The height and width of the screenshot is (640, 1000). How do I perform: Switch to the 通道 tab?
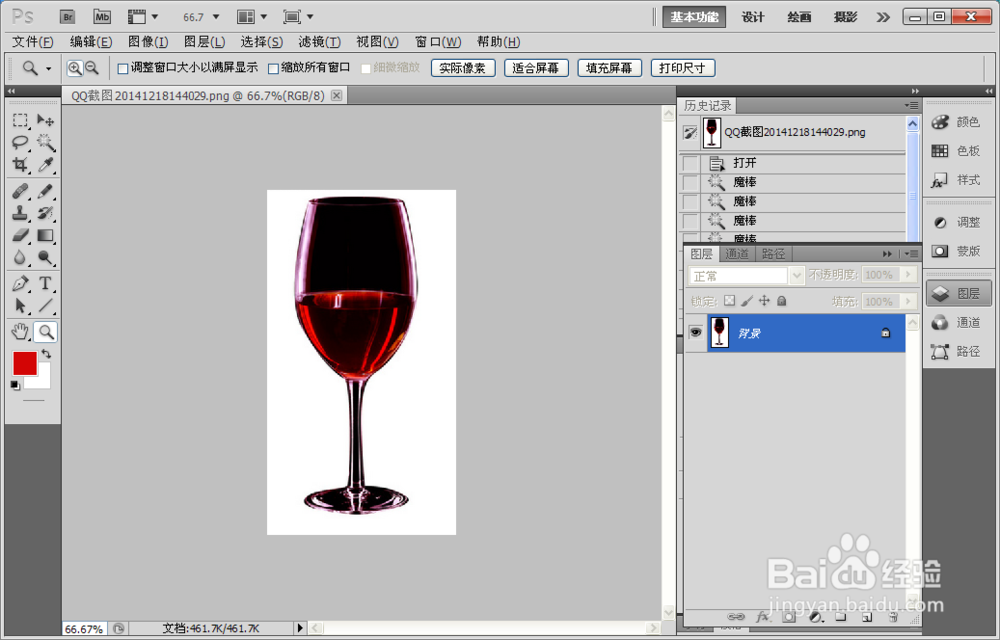tap(736, 253)
